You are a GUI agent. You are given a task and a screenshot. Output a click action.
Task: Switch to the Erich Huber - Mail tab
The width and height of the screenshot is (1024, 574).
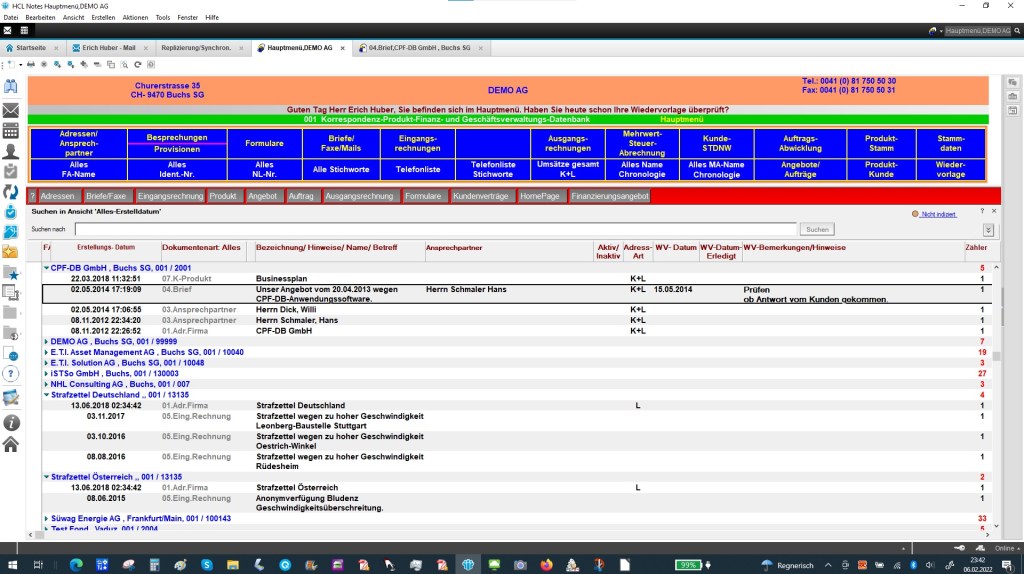coord(107,47)
